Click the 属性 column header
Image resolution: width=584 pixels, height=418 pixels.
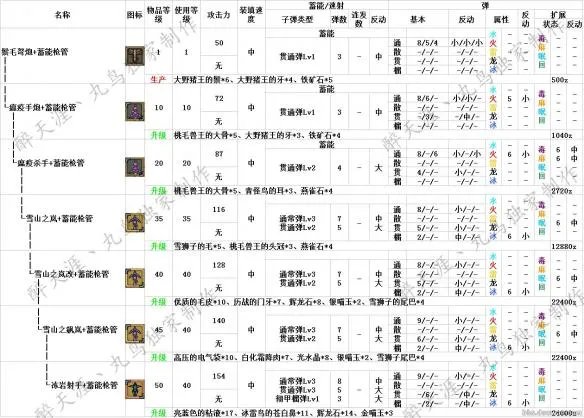coord(501,19)
